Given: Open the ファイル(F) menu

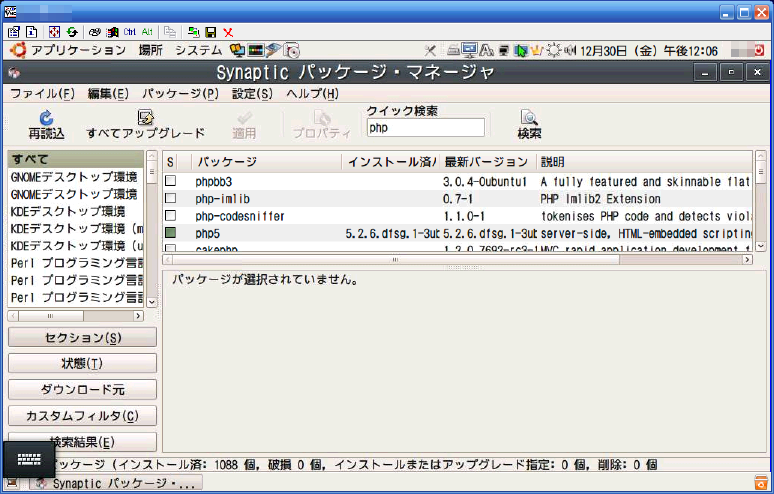Looking at the screenshot, I should point(42,94).
